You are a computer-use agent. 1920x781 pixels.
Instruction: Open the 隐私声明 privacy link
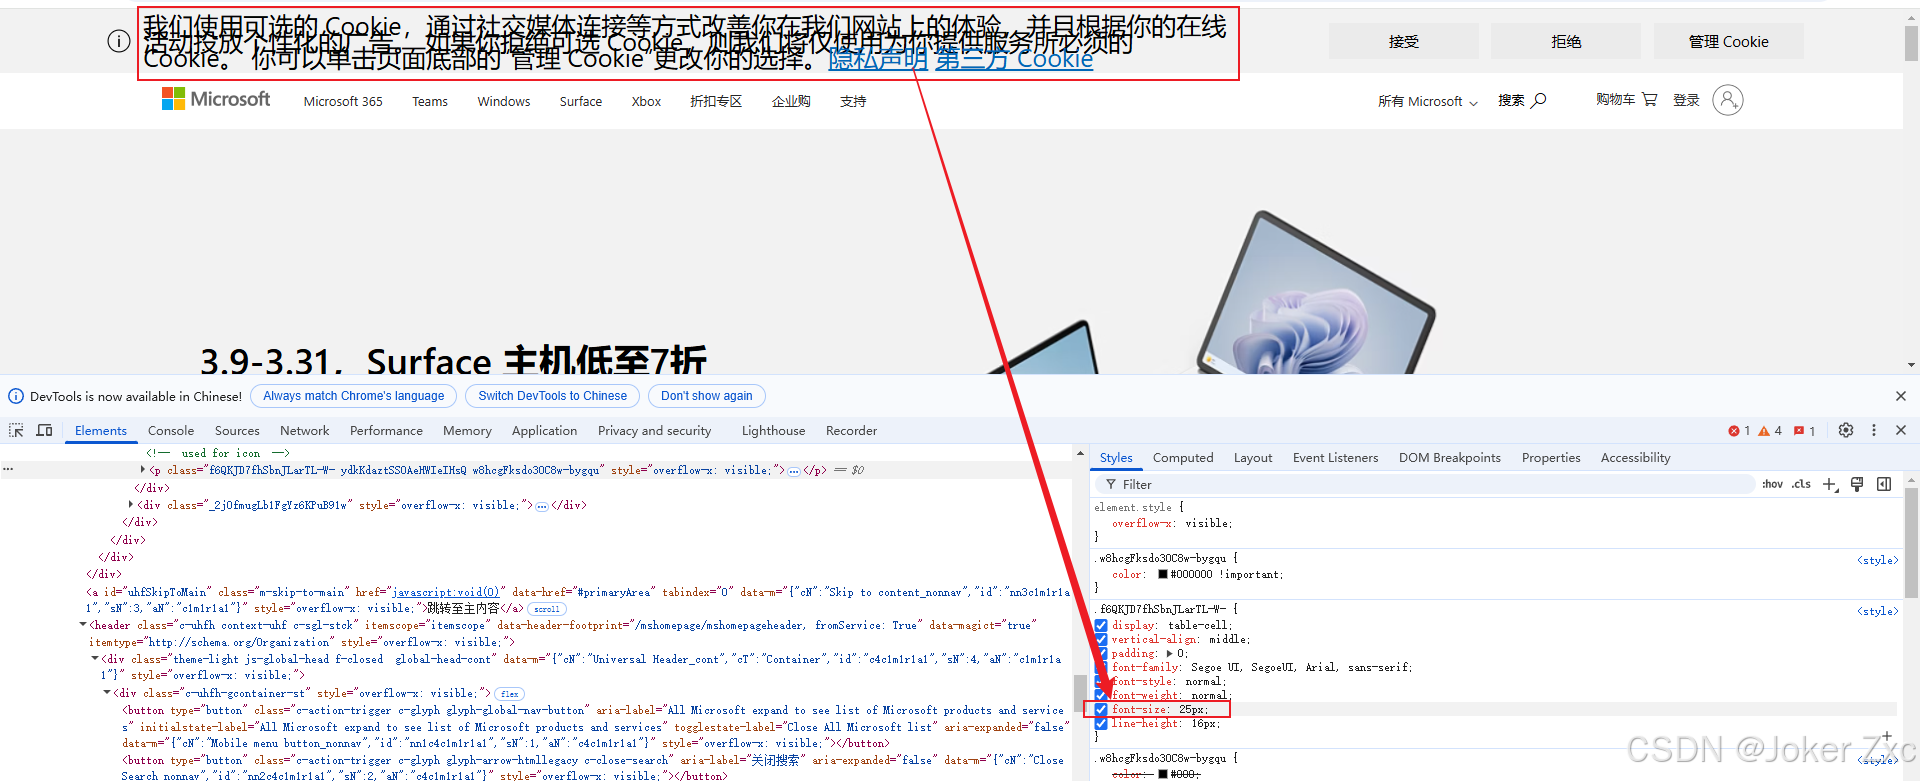coord(878,59)
